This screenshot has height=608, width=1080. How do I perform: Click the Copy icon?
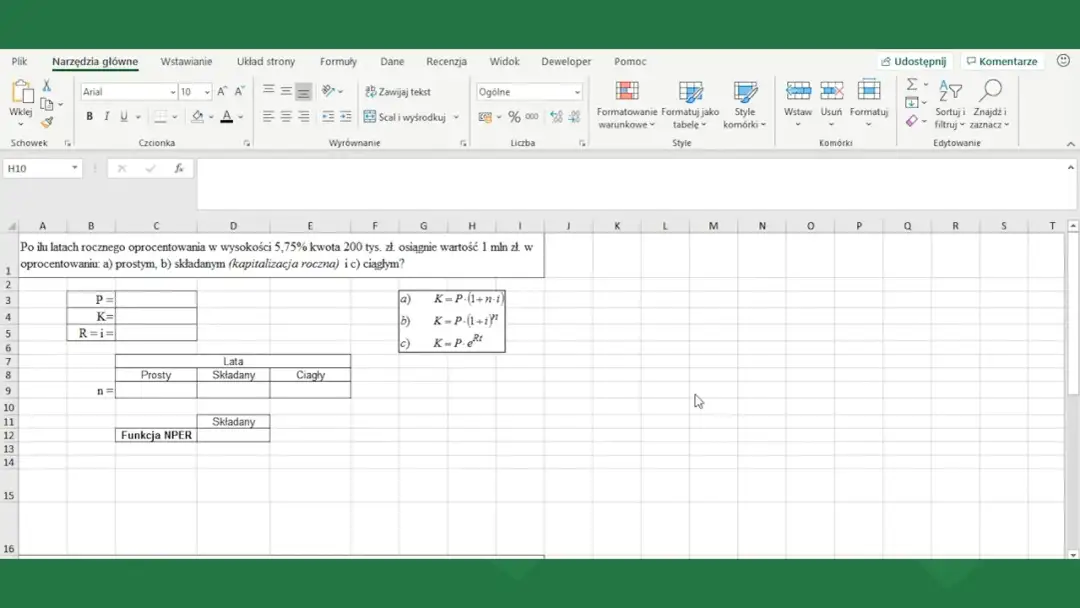point(47,104)
